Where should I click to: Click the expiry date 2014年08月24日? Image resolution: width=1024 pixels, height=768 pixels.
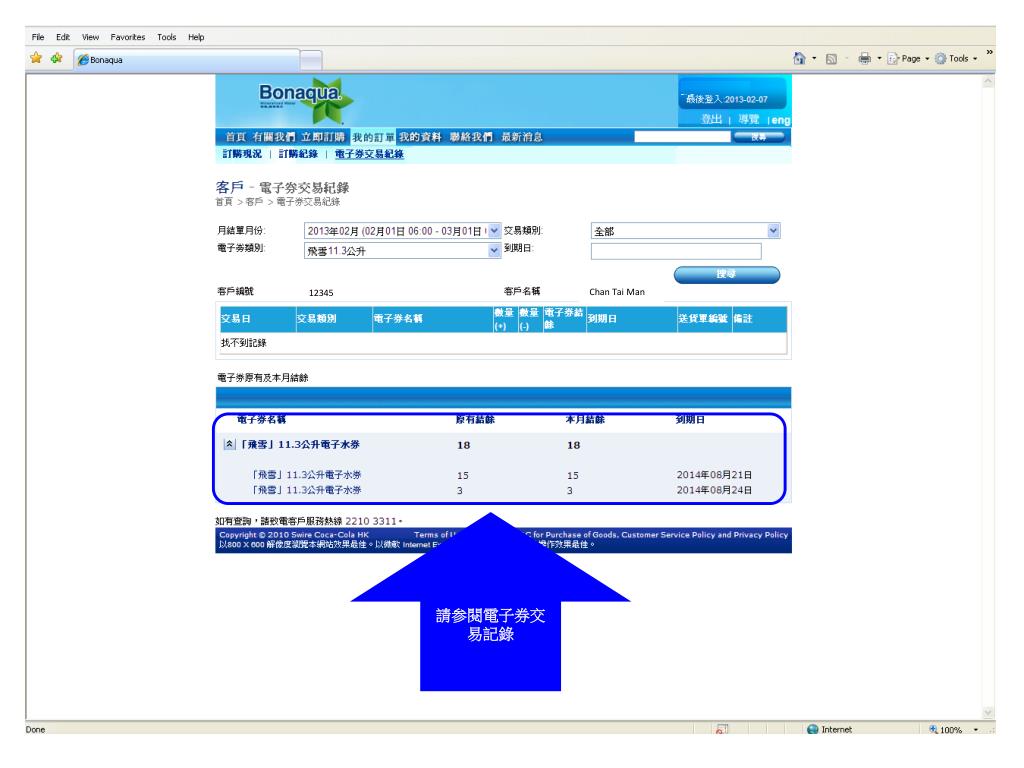click(x=714, y=490)
